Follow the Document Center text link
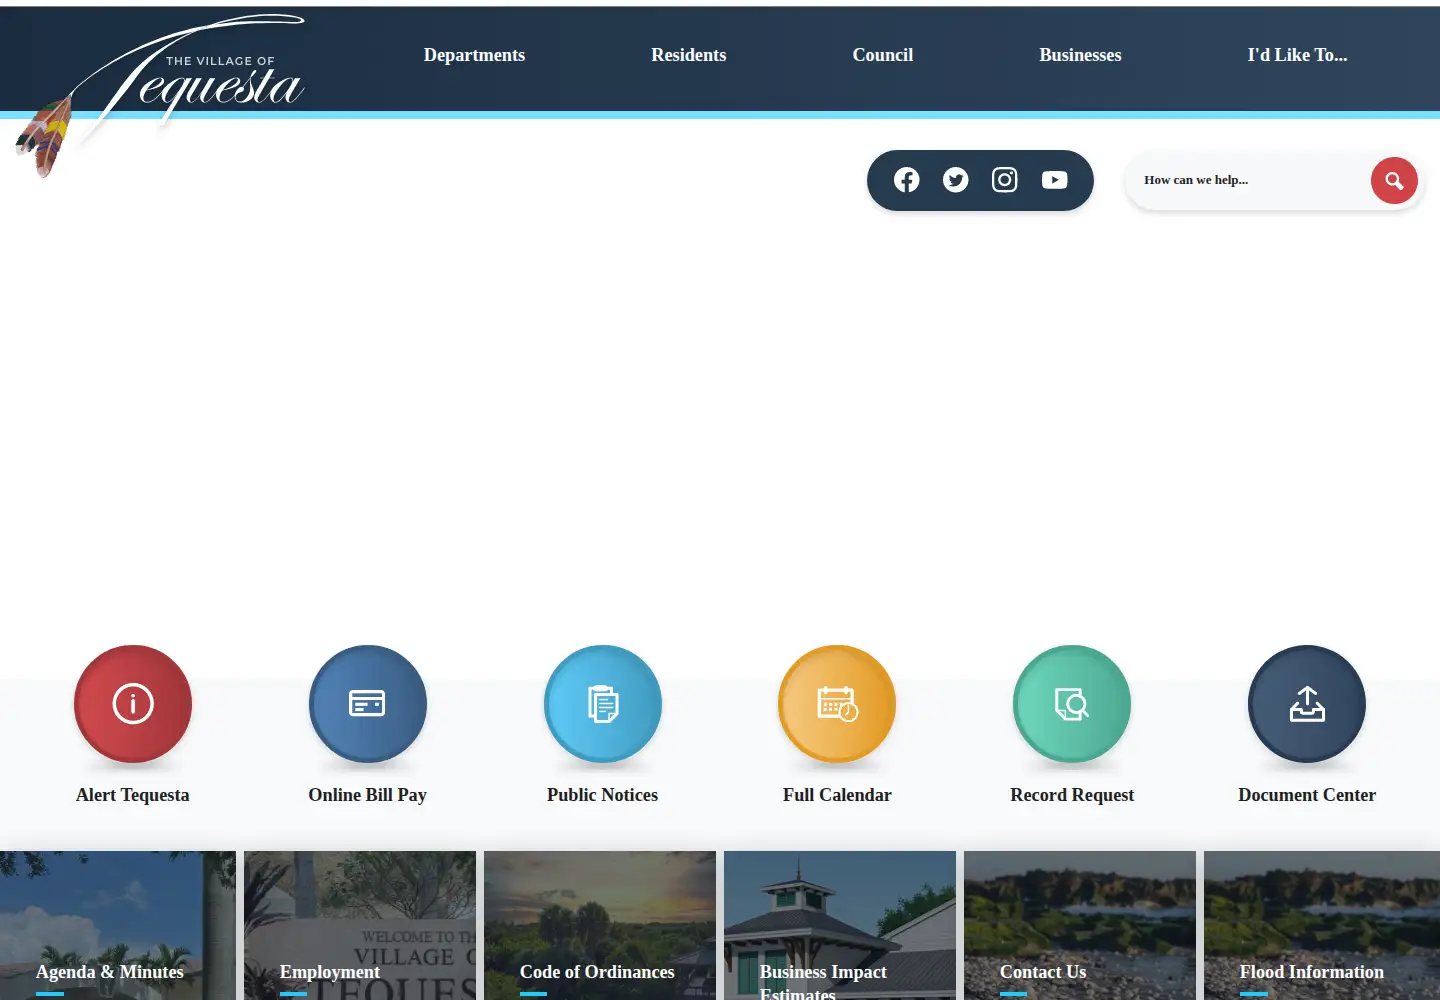 click(x=1307, y=795)
